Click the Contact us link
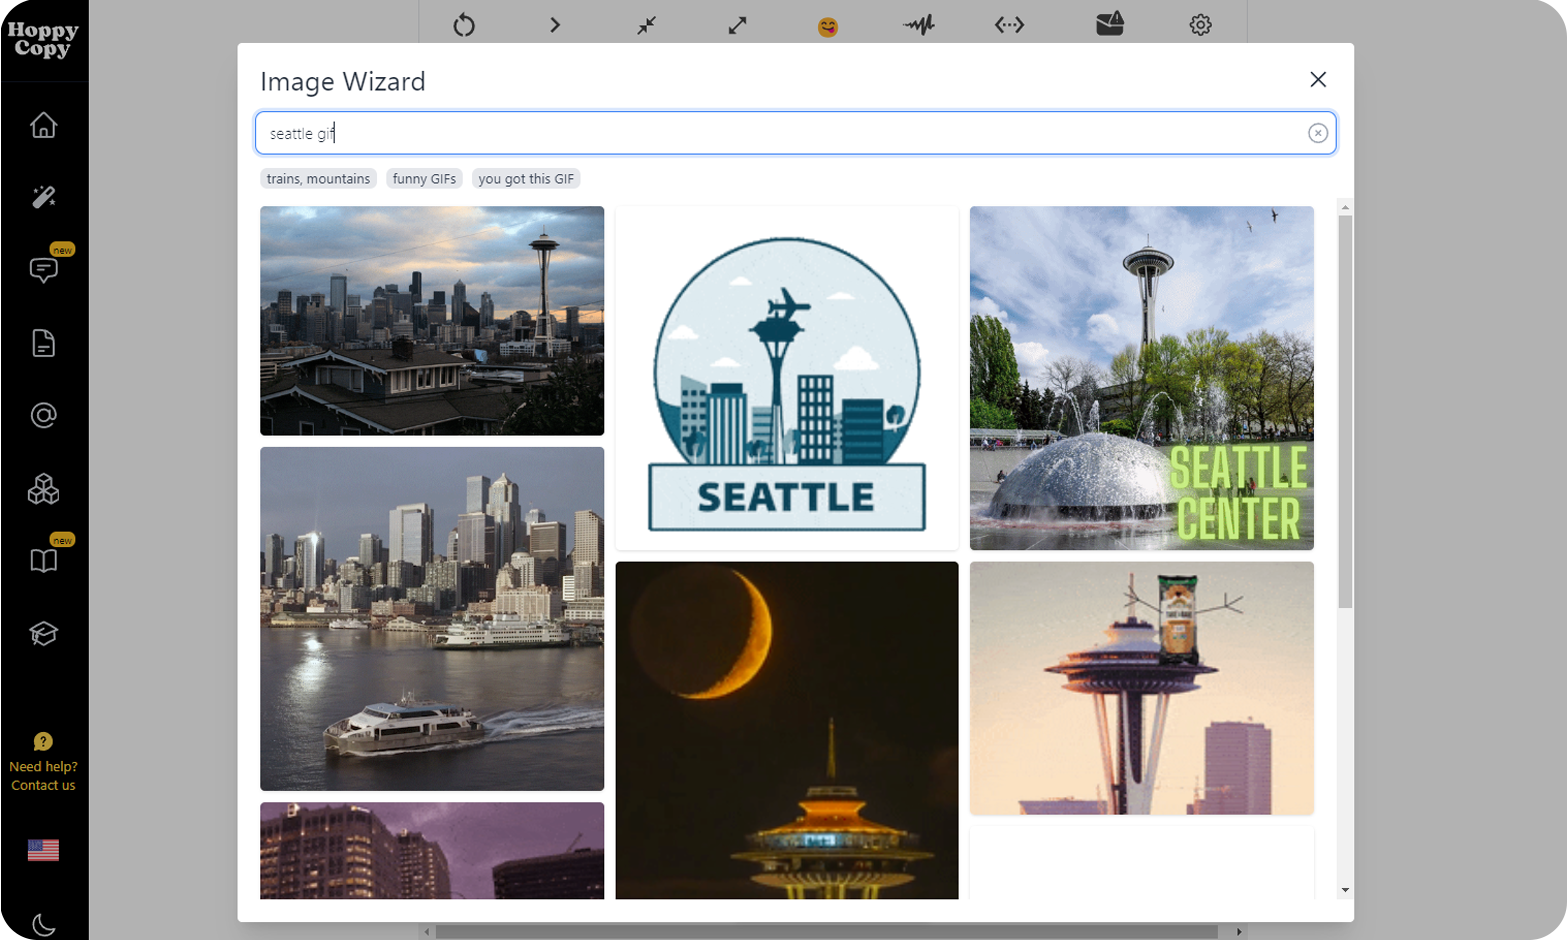 click(x=43, y=786)
